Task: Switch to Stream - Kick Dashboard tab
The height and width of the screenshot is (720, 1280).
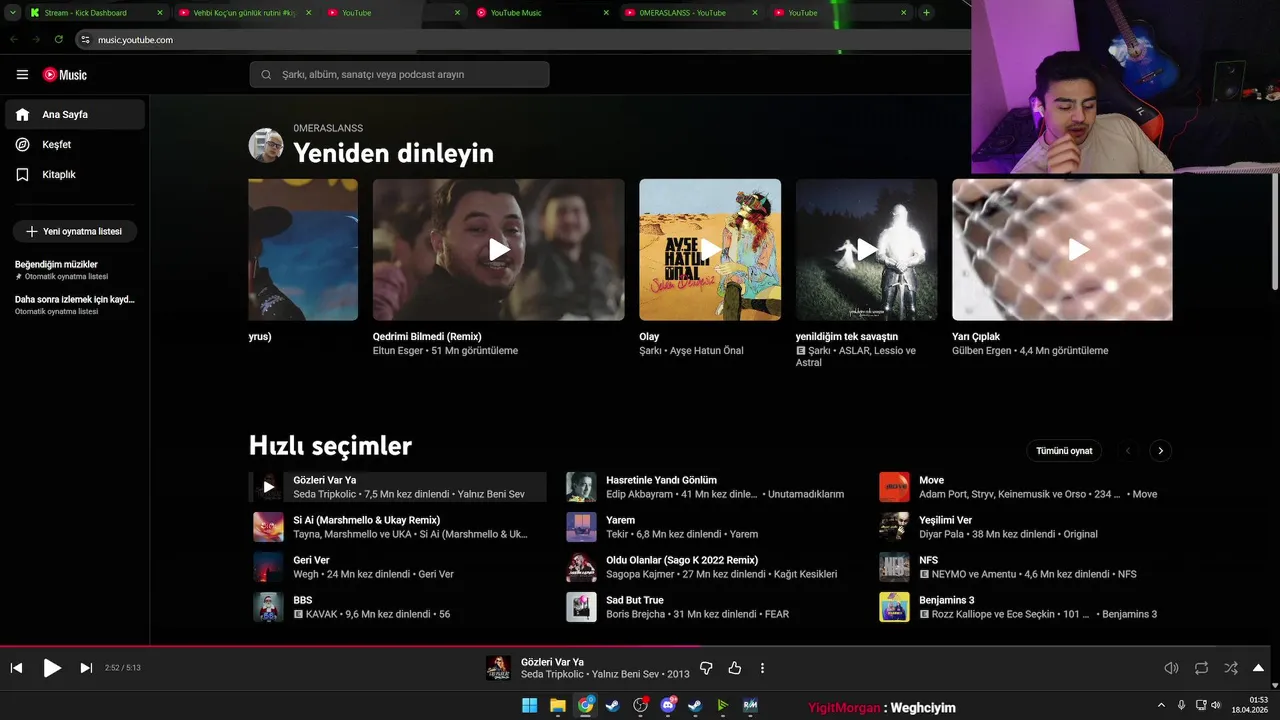Action: 95,13
